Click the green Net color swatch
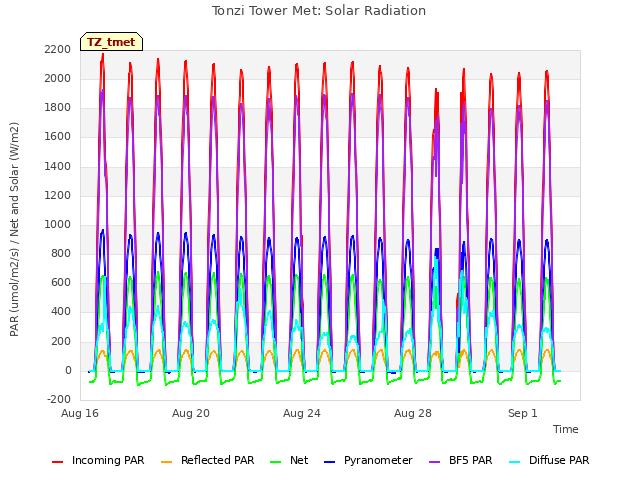 [276, 462]
